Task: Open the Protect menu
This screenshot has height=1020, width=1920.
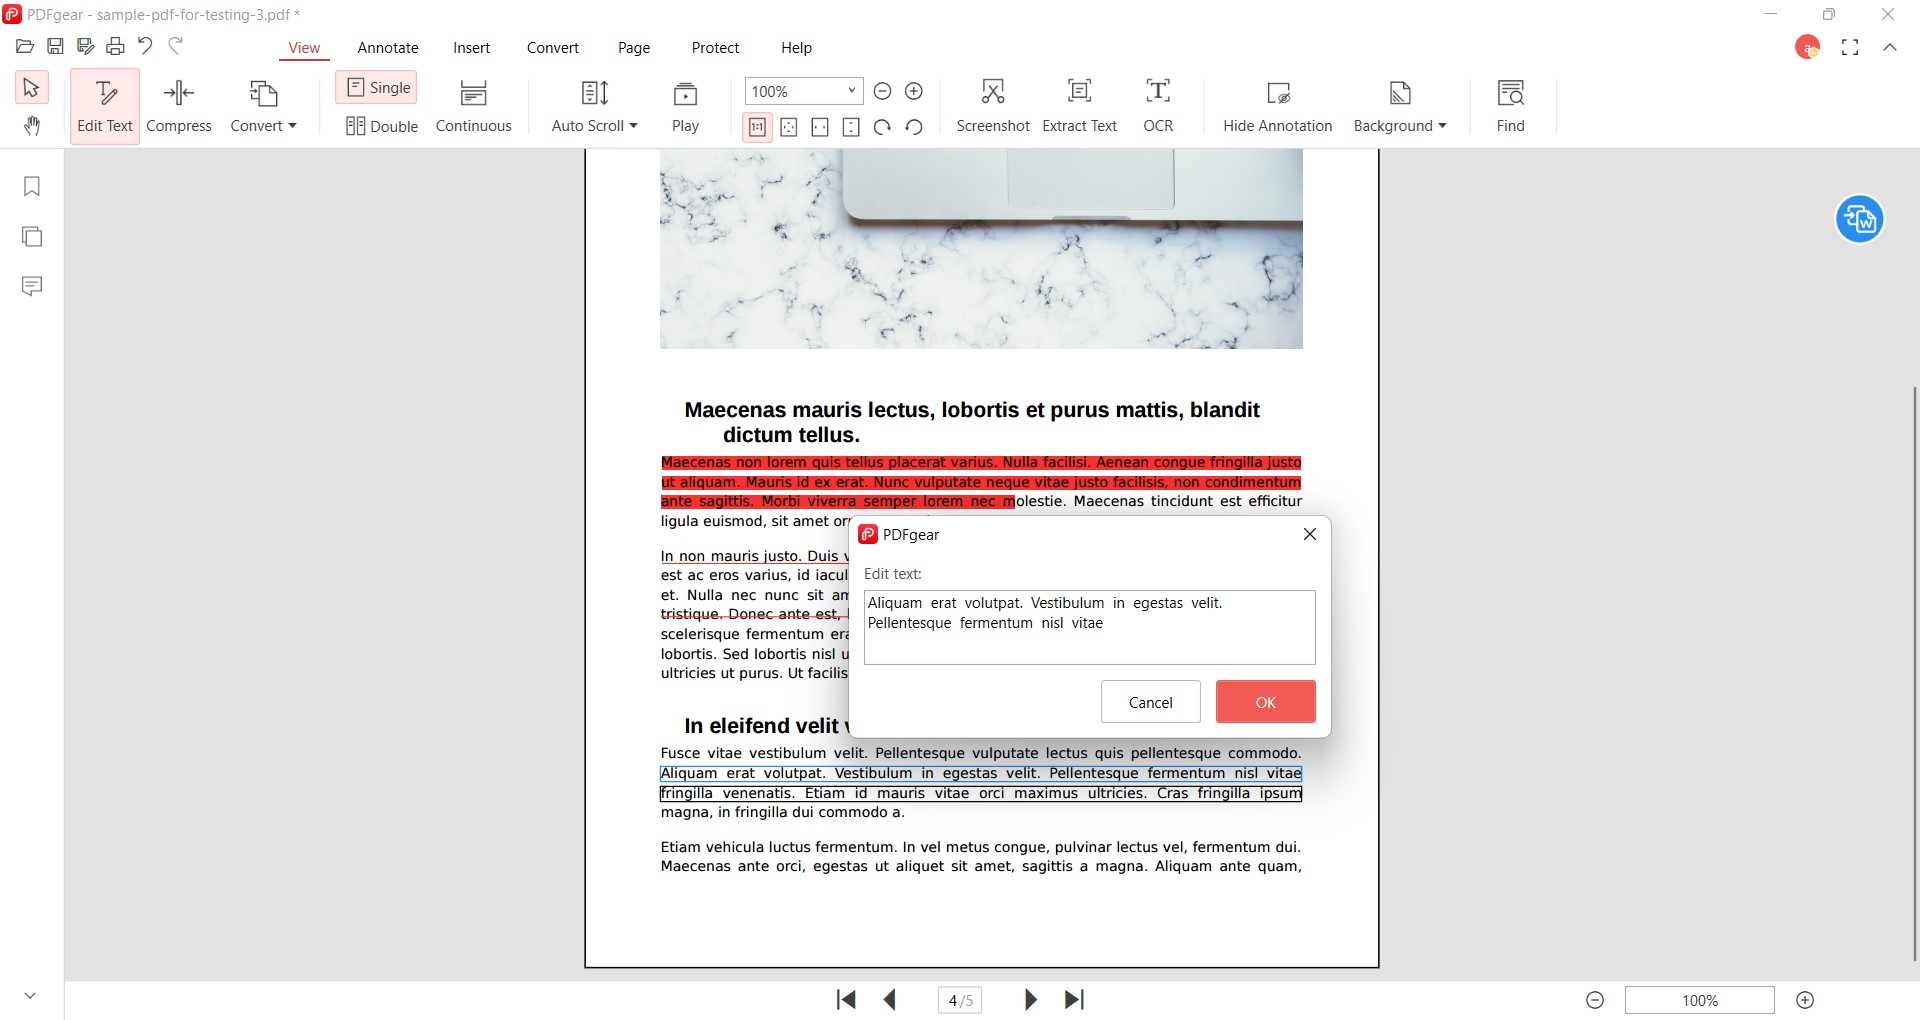Action: (715, 47)
